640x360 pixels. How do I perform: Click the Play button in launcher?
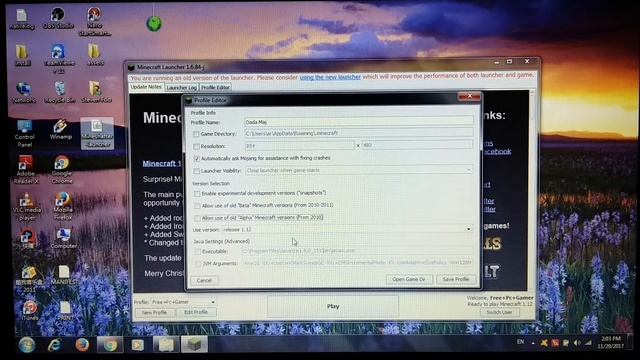[333, 306]
